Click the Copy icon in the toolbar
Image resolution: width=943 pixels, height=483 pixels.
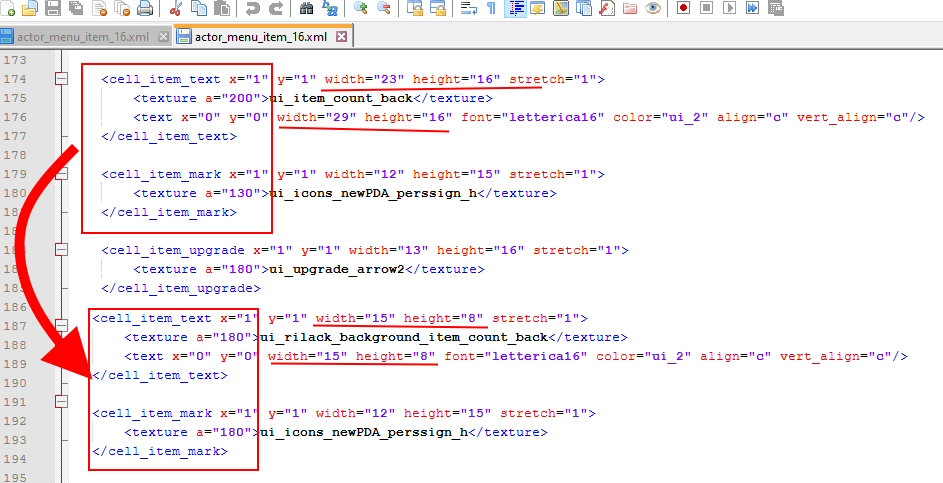click(x=199, y=8)
